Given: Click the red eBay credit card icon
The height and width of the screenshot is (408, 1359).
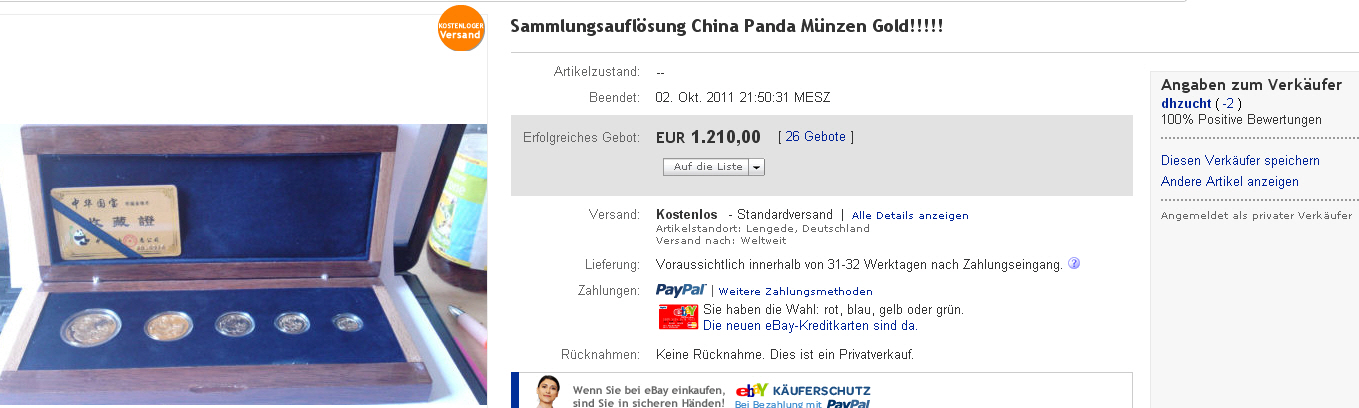Looking at the screenshot, I should click(678, 317).
